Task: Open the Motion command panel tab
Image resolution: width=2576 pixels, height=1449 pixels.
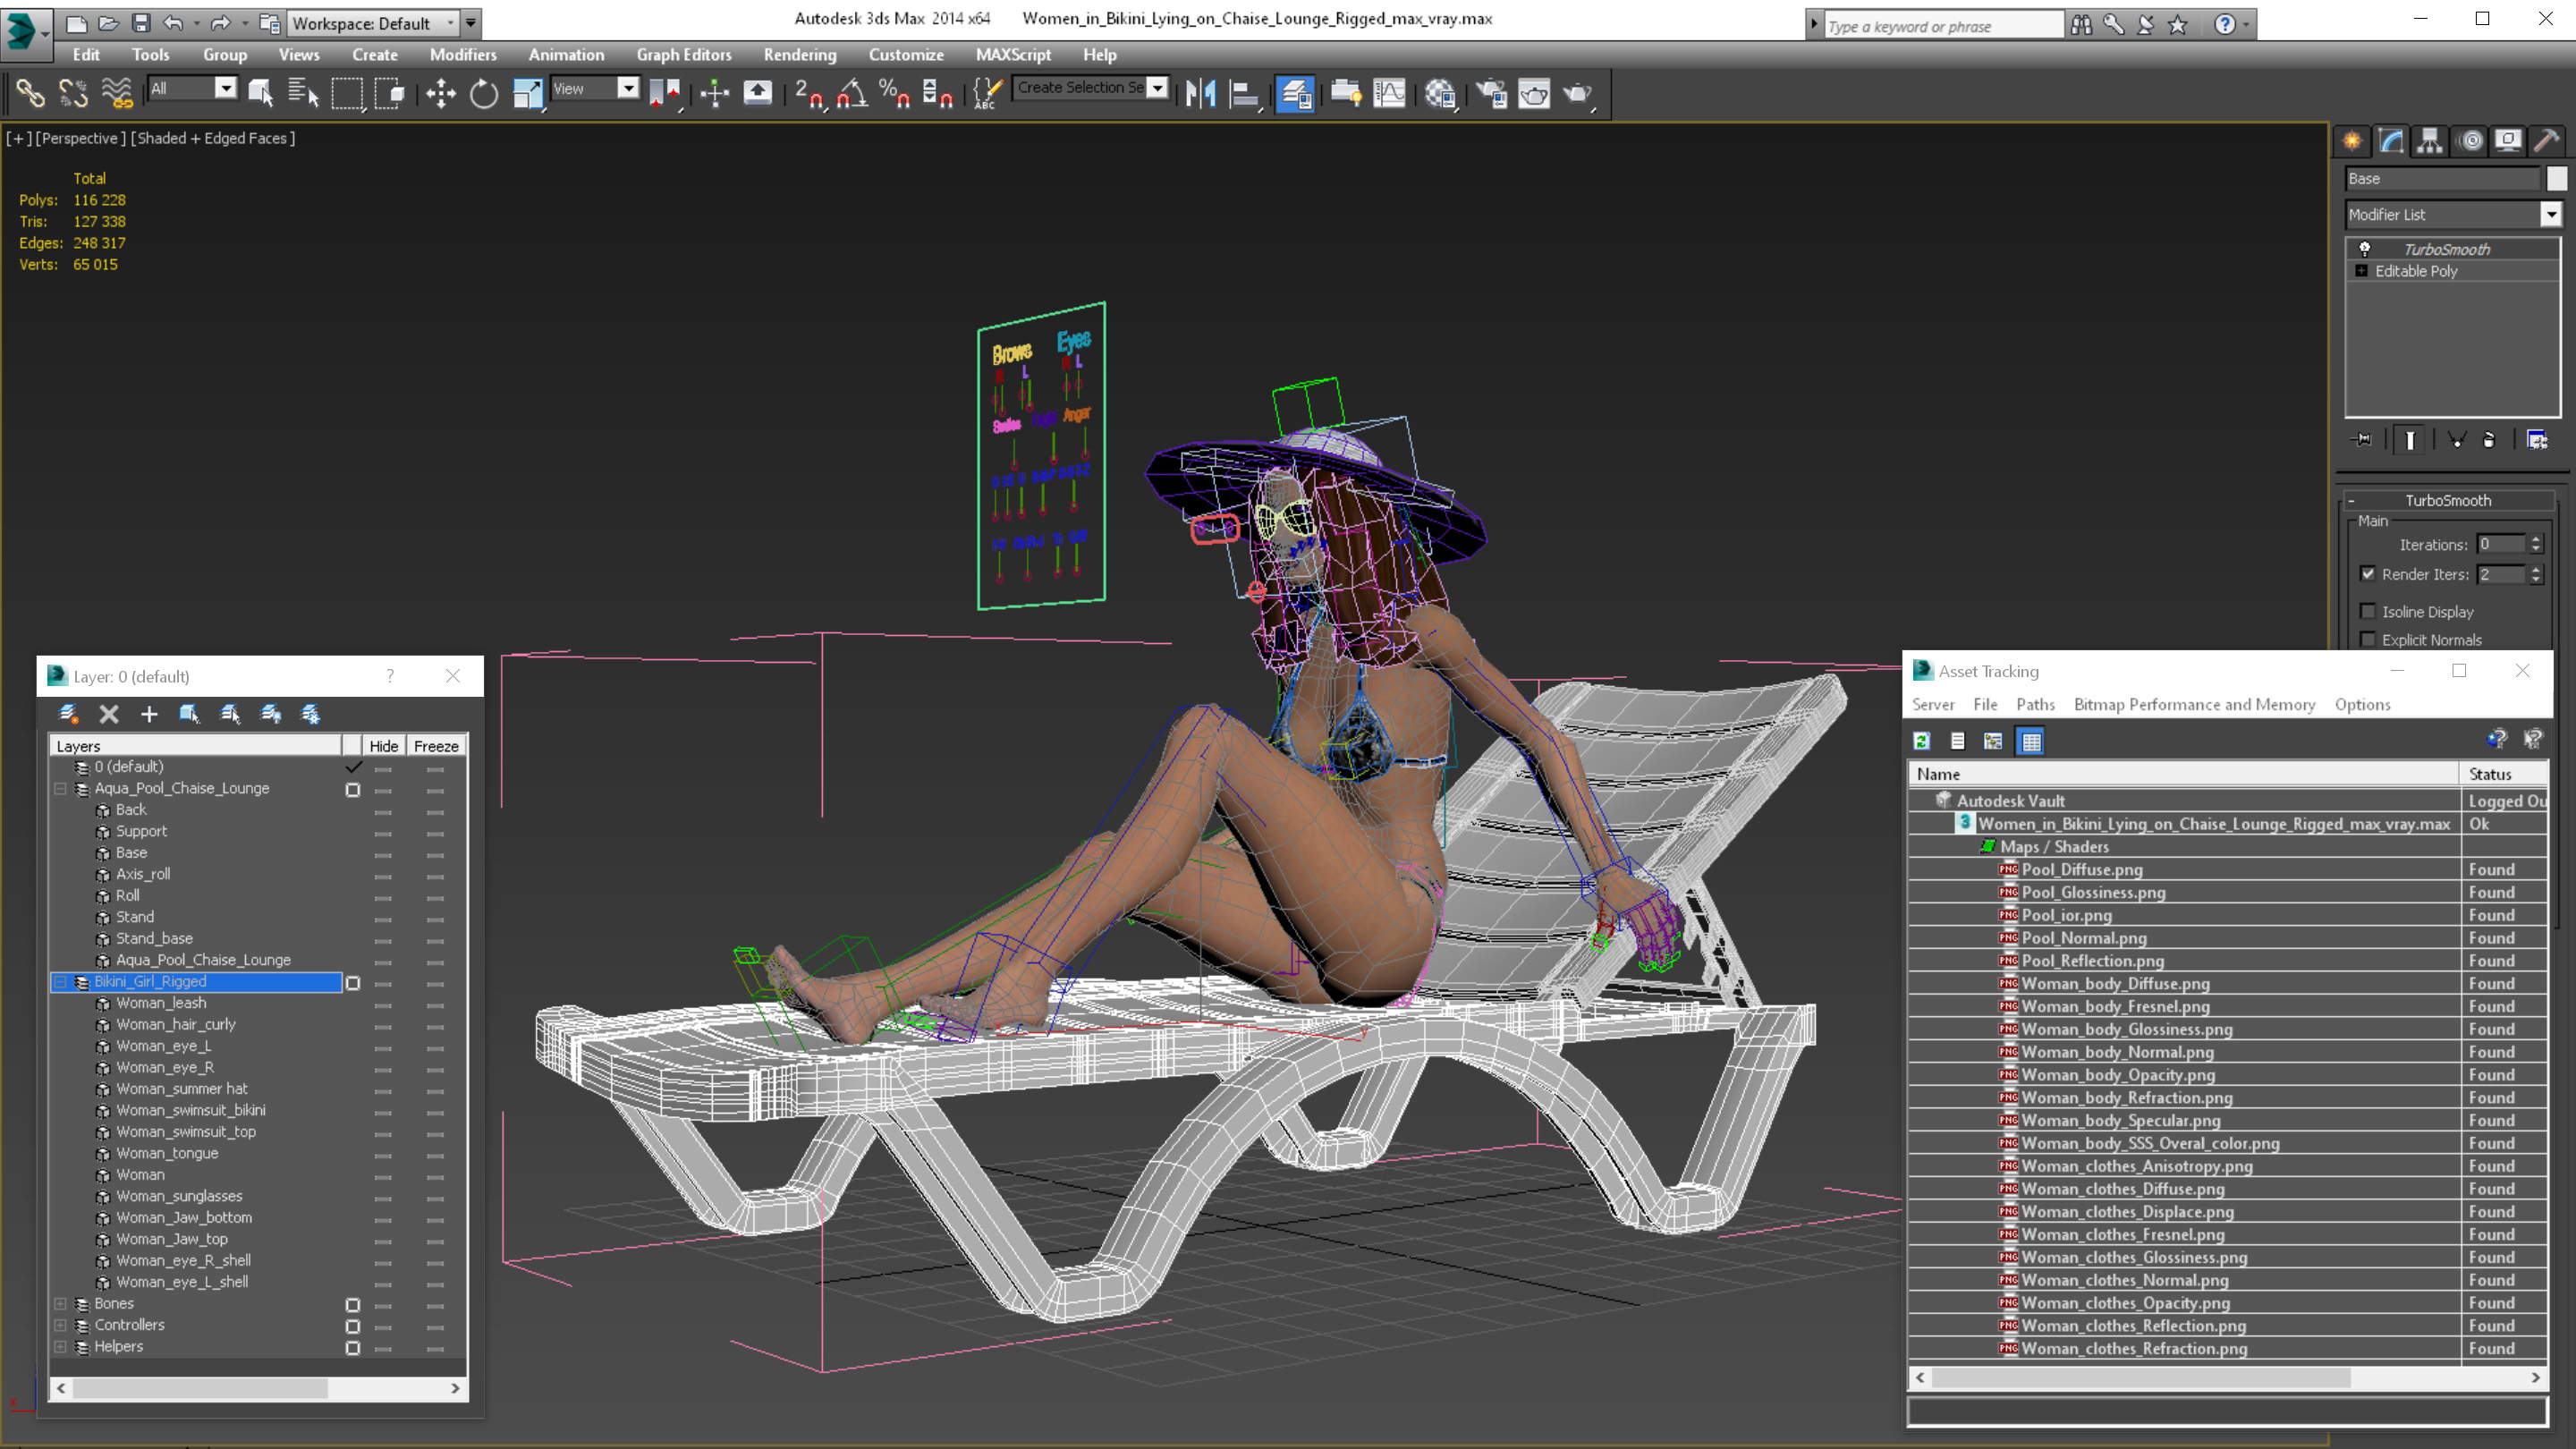Action: tap(2471, 141)
